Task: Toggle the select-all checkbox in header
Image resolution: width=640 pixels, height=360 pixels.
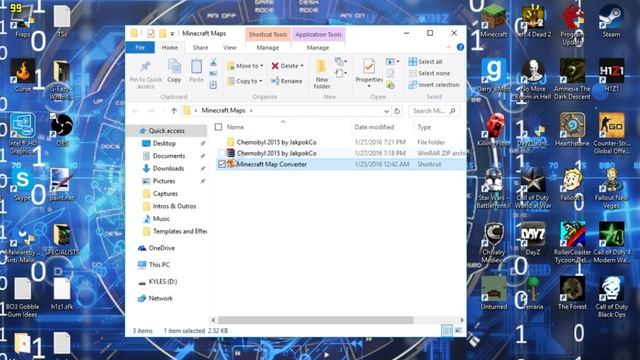Action: coord(218,127)
